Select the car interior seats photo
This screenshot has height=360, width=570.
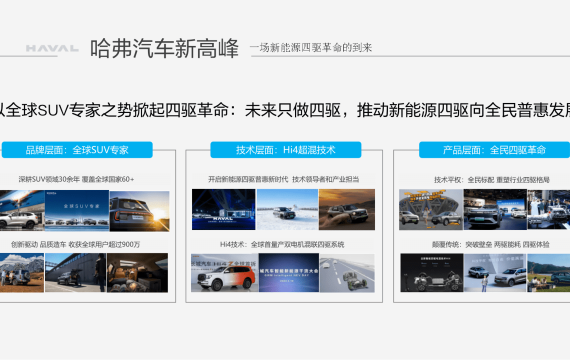(137, 273)
